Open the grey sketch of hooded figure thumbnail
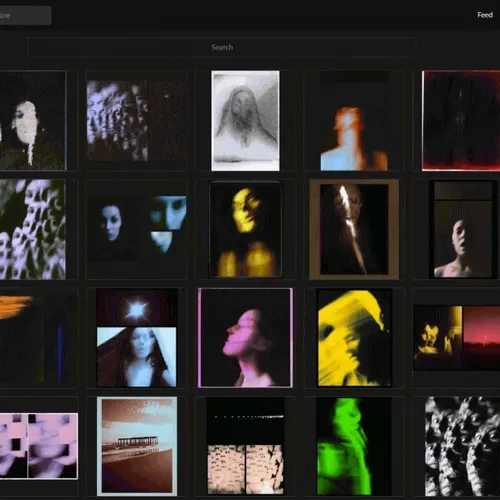500x500 pixels. [245, 120]
